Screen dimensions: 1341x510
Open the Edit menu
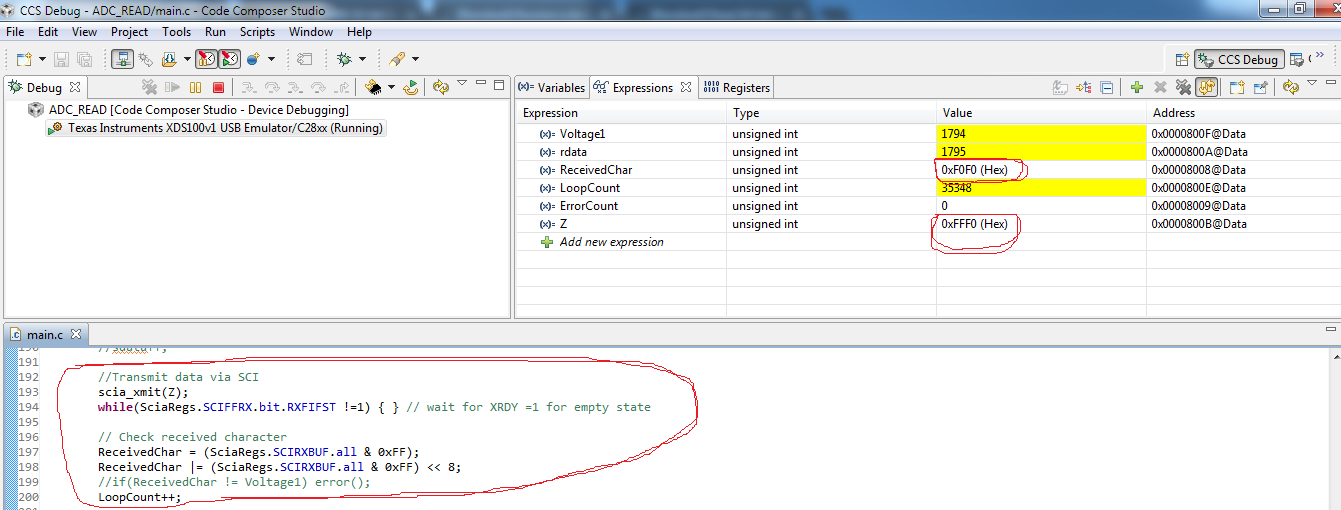[x=48, y=31]
